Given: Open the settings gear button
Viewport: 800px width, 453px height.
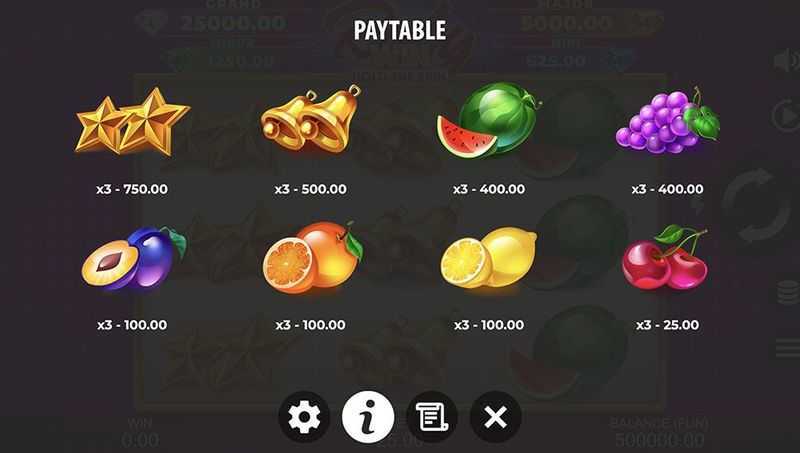Looking at the screenshot, I should coord(304,417).
